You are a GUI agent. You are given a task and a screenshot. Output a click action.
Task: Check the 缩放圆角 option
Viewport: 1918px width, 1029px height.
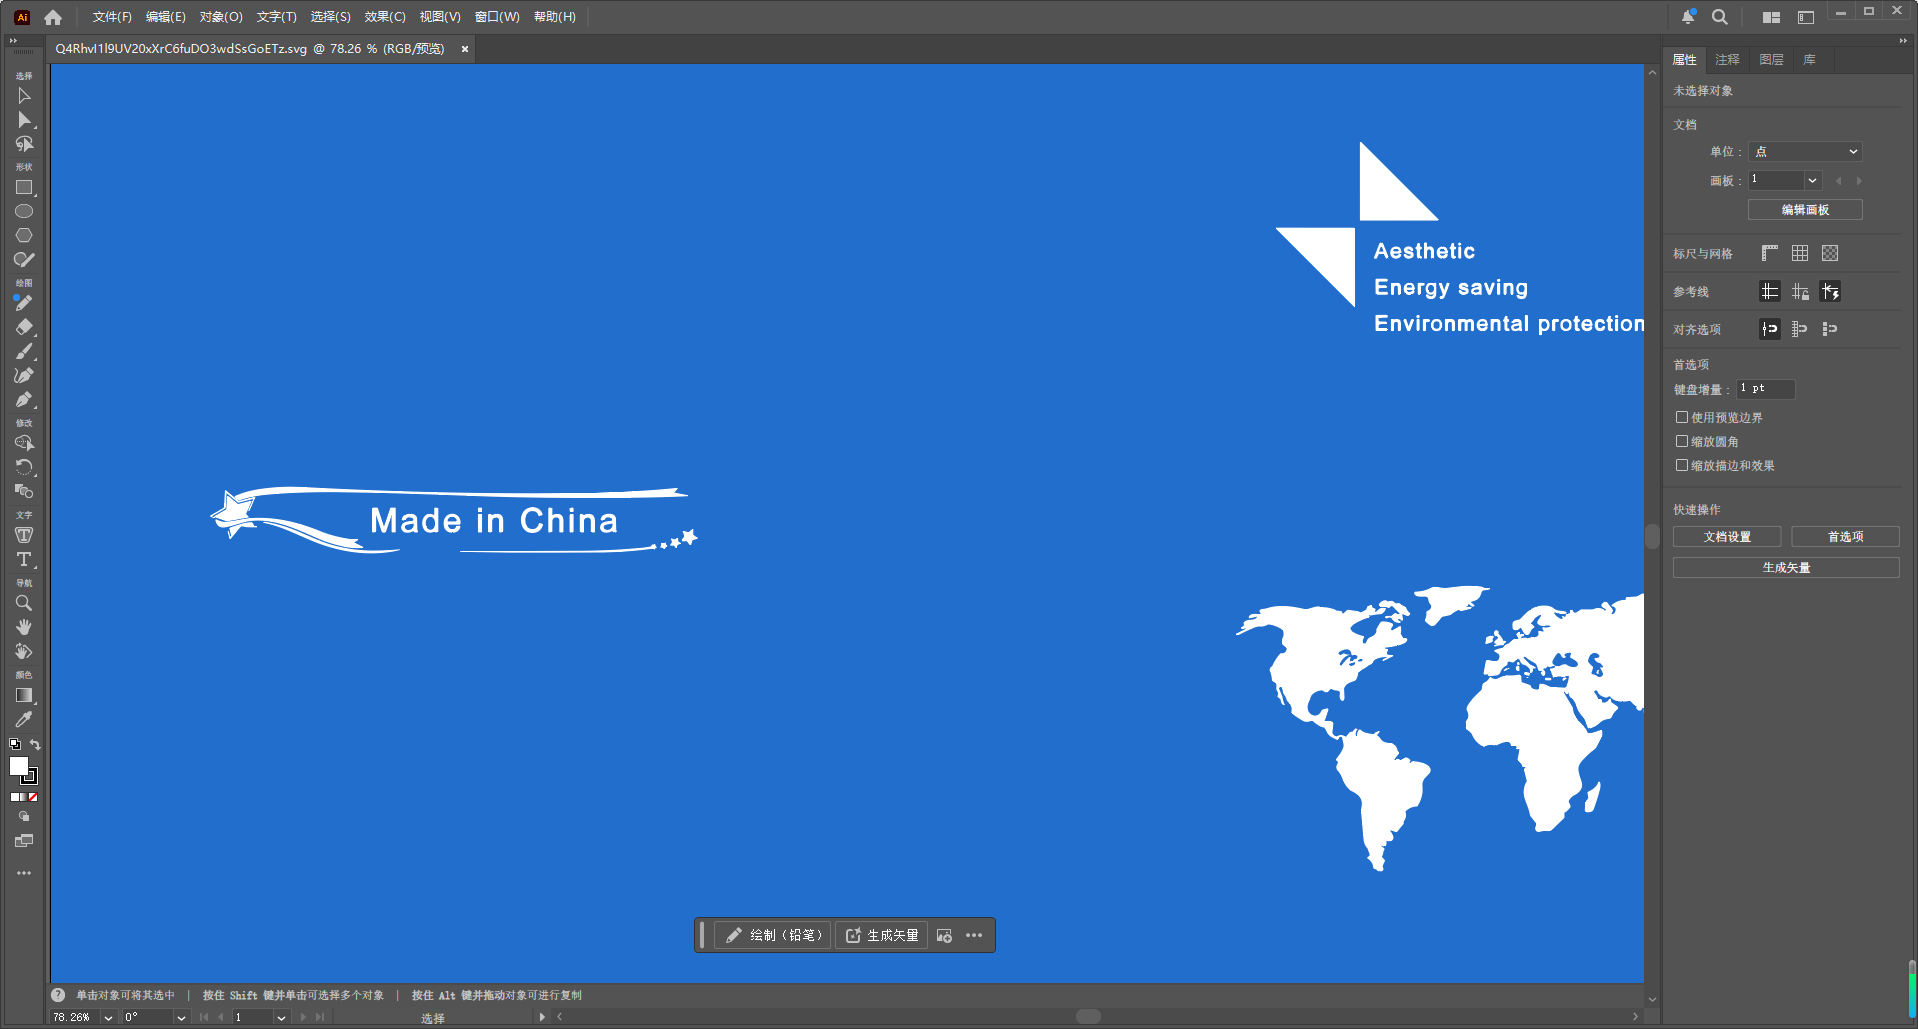pos(1682,442)
